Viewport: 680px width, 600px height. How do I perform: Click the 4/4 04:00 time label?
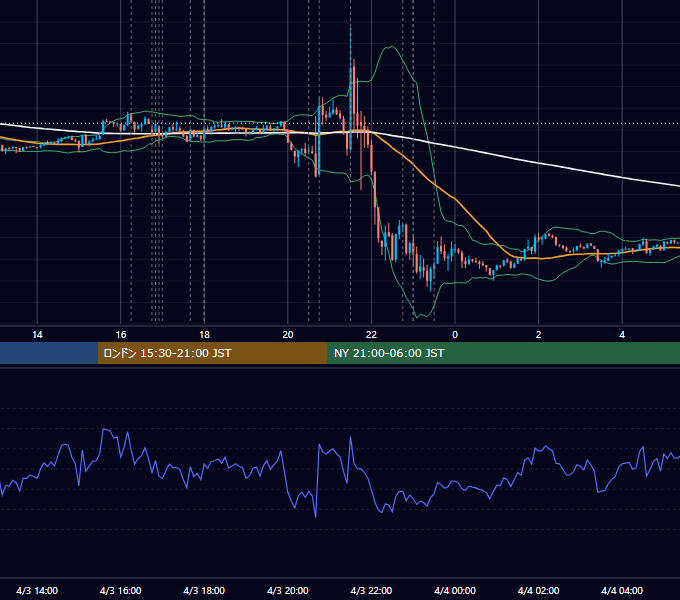pos(622,590)
